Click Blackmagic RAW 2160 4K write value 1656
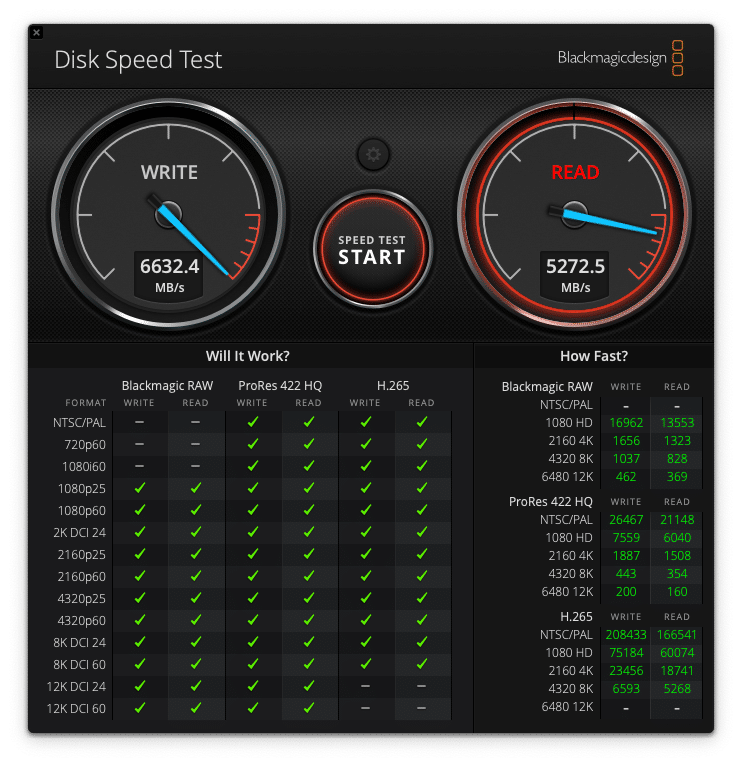 pos(626,441)
